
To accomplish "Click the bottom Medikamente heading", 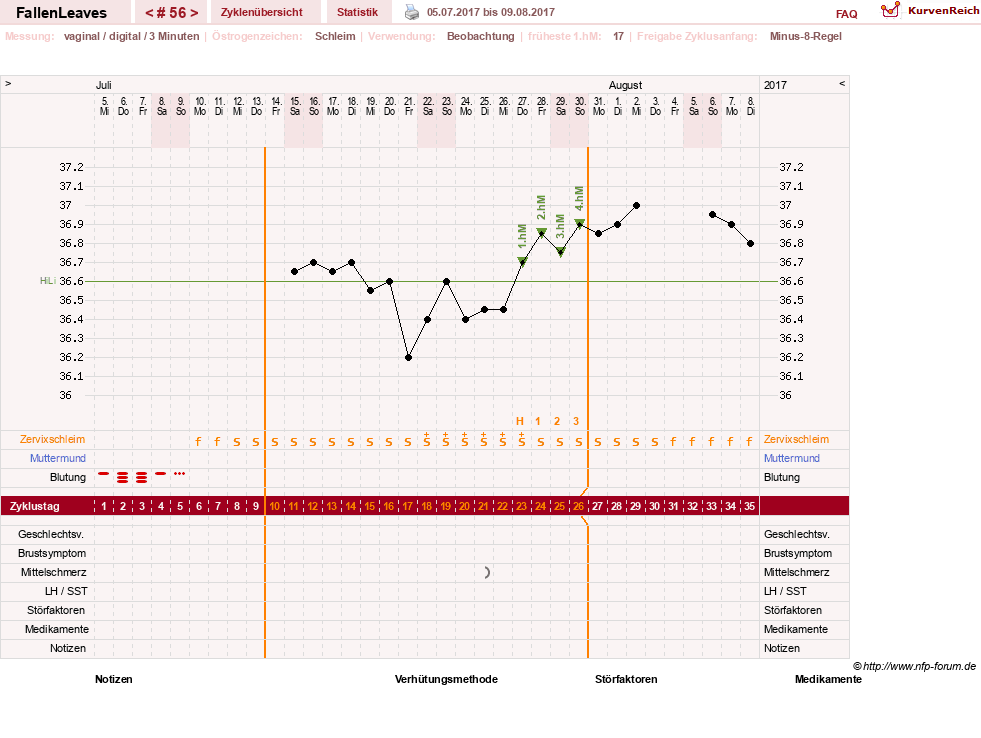I will (x=828, y=679).
